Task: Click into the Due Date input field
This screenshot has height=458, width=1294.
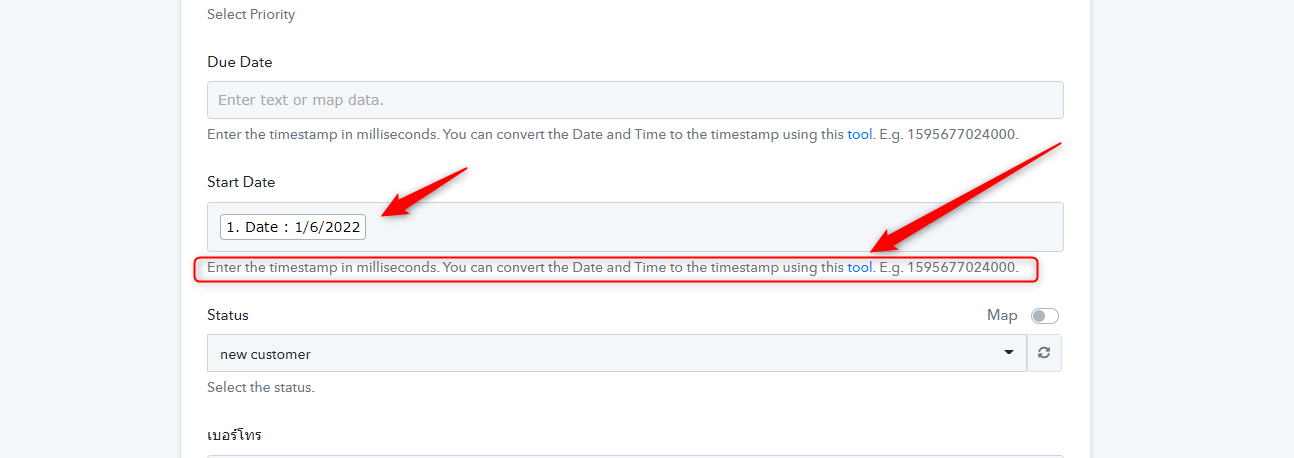Action: 634,100
